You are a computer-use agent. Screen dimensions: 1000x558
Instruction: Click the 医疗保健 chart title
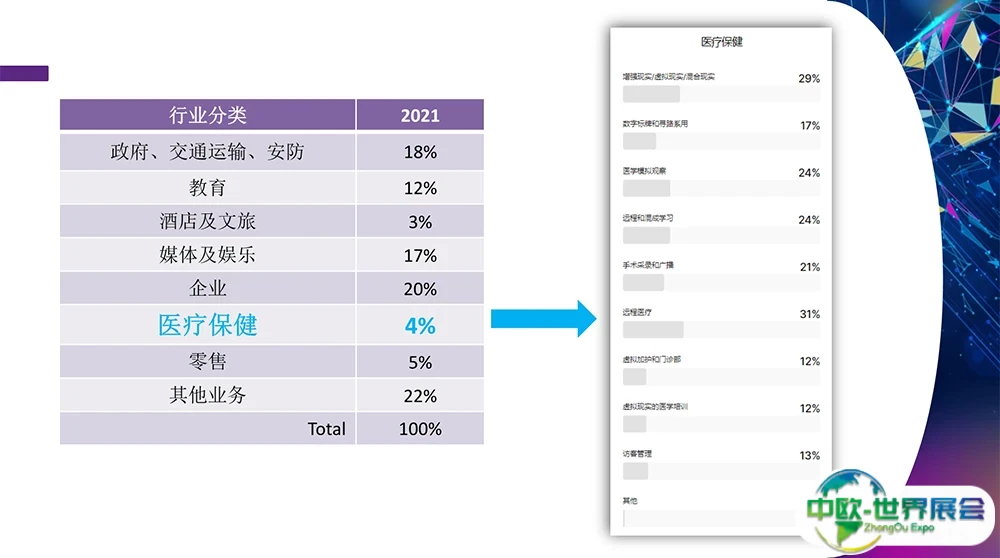721,43
